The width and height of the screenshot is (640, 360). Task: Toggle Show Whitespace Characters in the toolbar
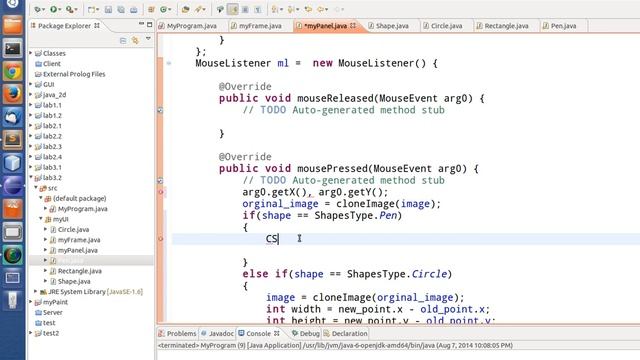click(x=258, y=9)
